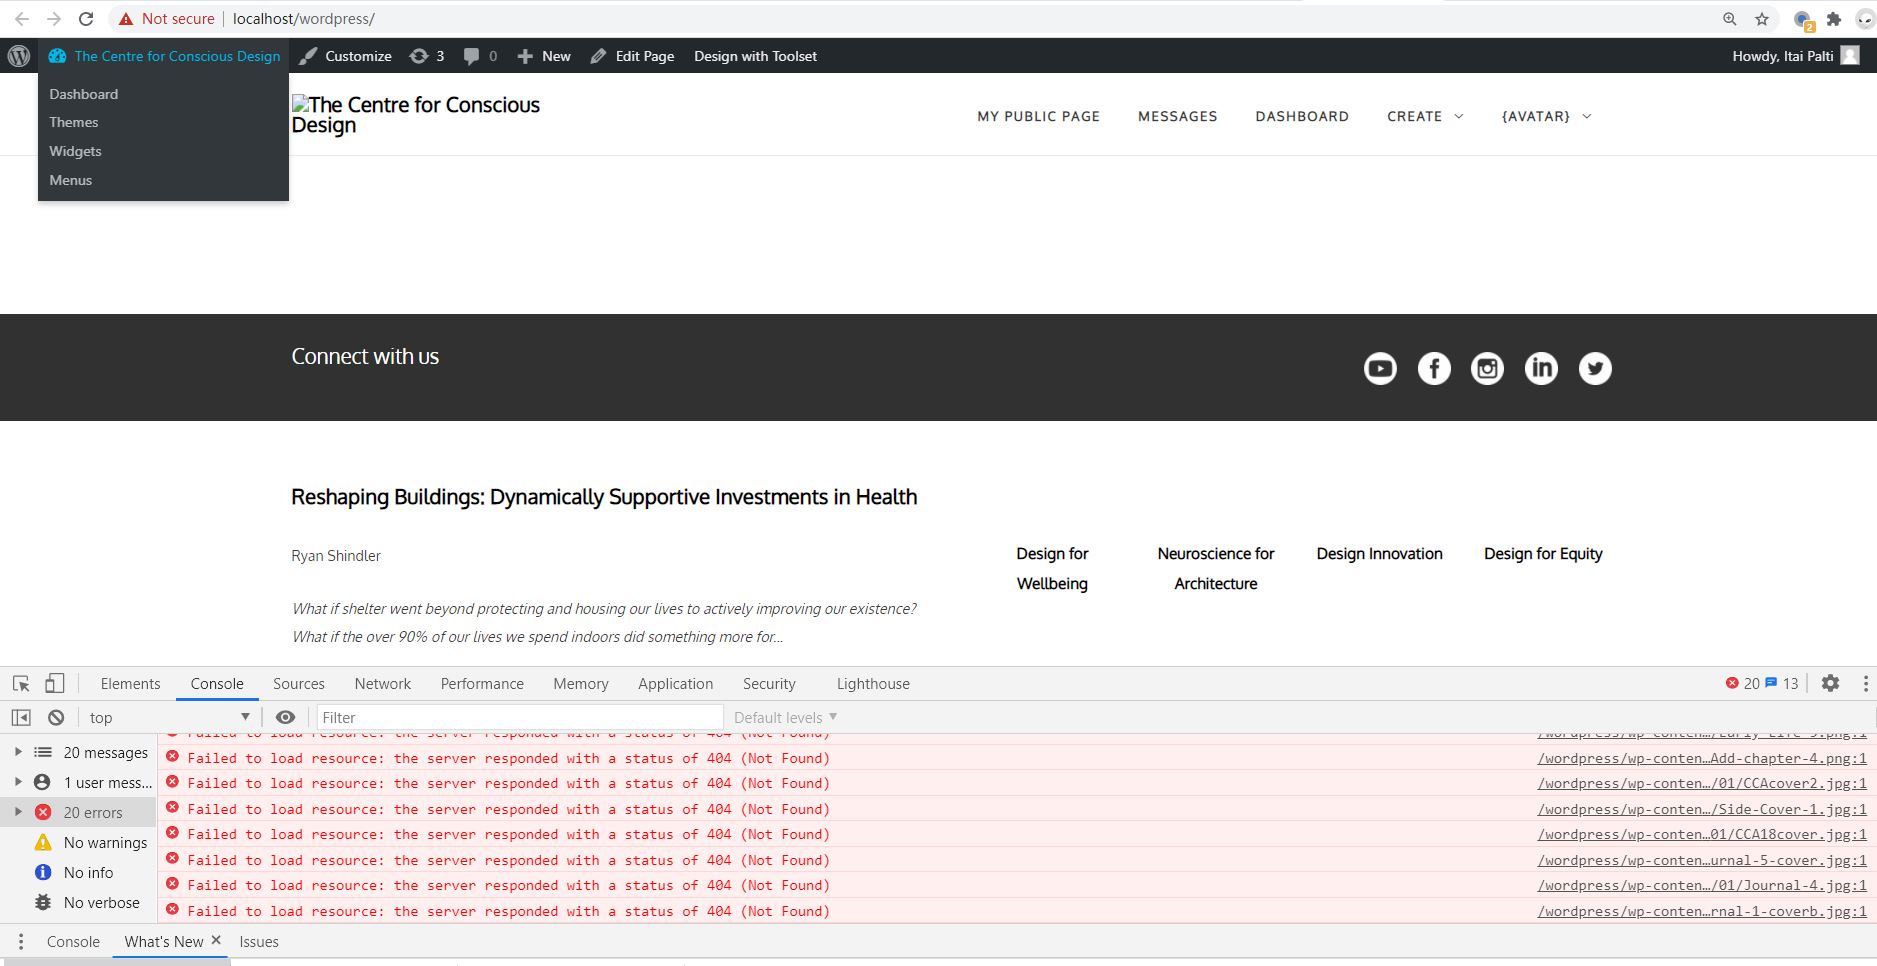Open DevTools three-dot customize menu
The width and height of the screenshot is (1877, 966).
[x=1865, y=684]
